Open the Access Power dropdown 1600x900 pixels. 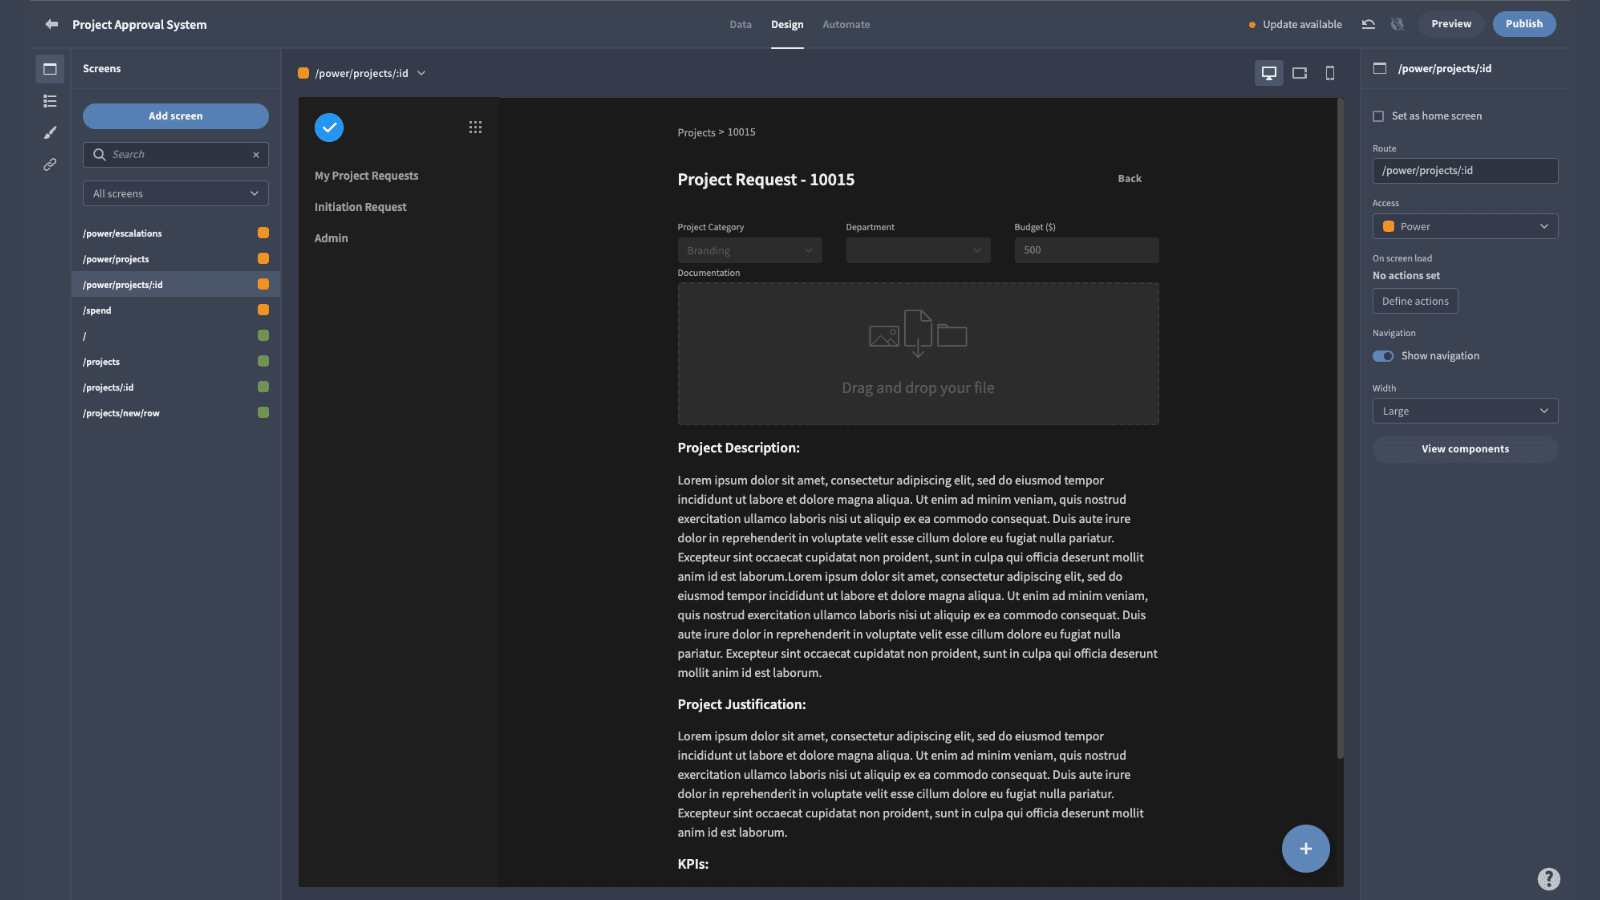point(1465,226)
